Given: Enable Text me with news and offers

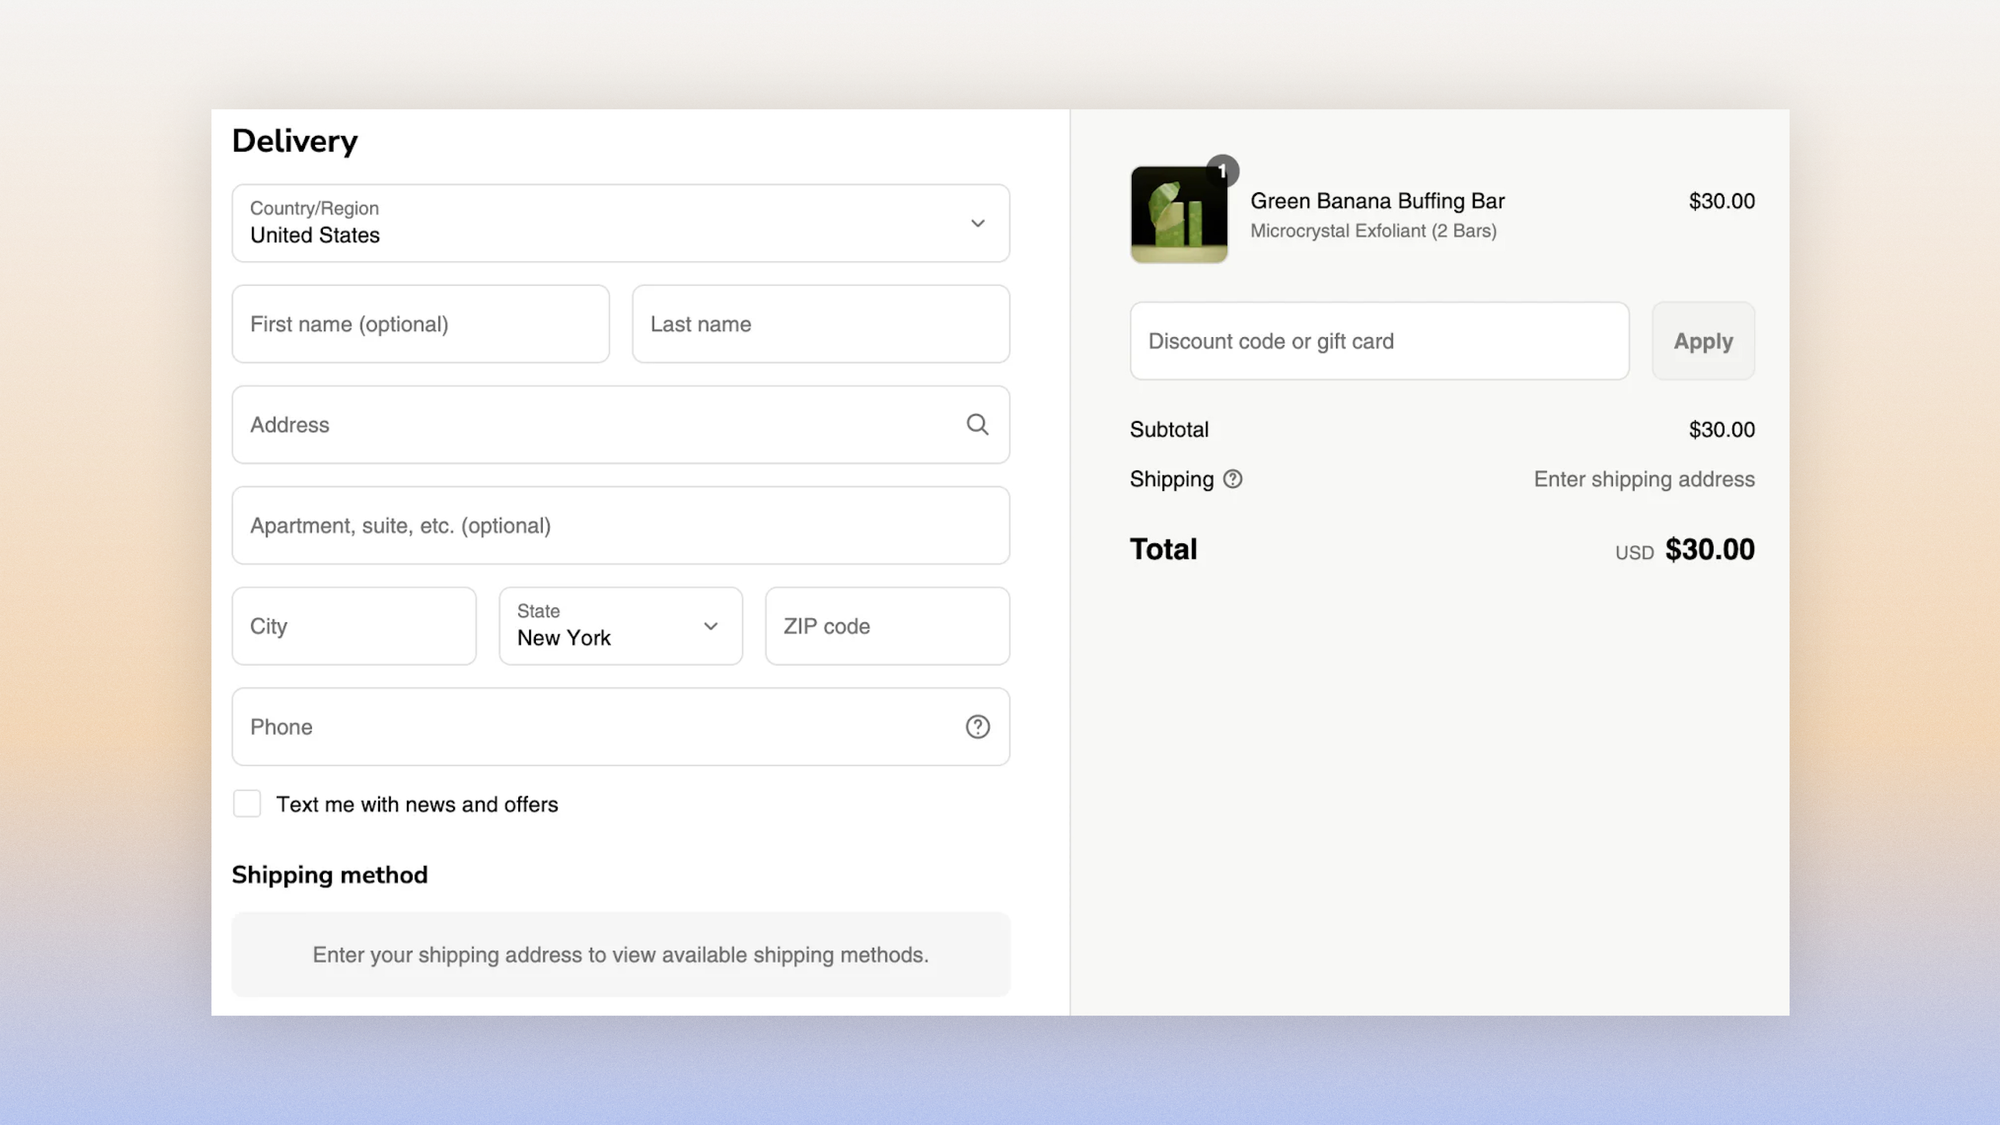Looking at the screenshot, I should tap(247, 804).
